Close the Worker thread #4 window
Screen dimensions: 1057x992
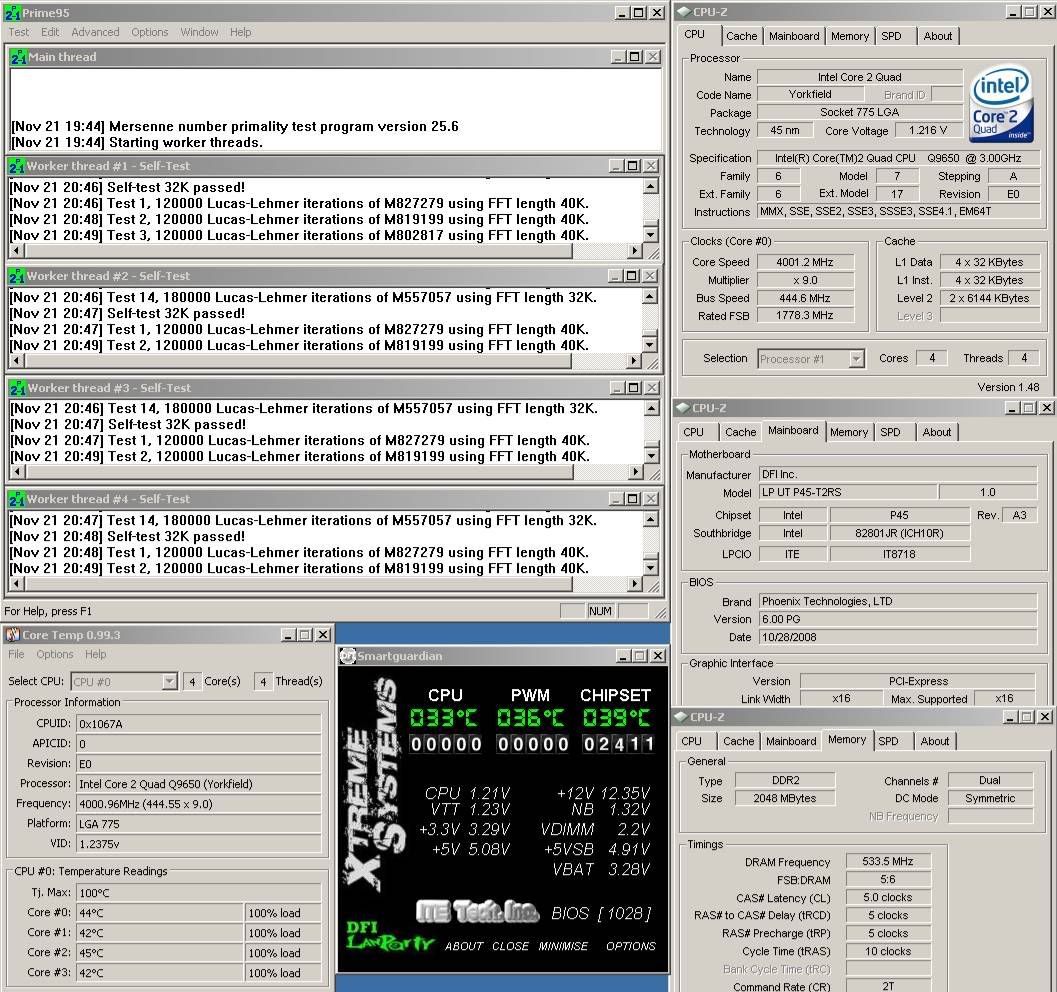(651, 499)
